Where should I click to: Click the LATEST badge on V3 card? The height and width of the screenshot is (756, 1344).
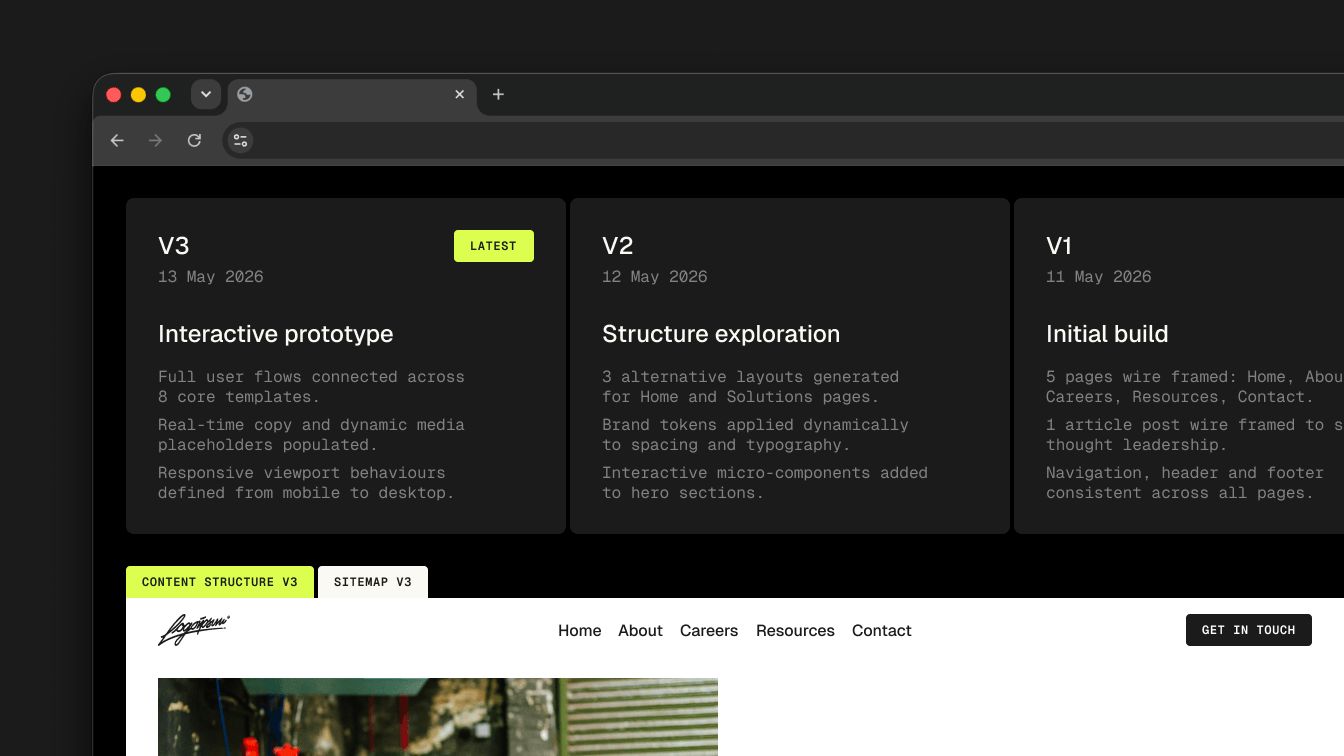(x=494, y=246)
